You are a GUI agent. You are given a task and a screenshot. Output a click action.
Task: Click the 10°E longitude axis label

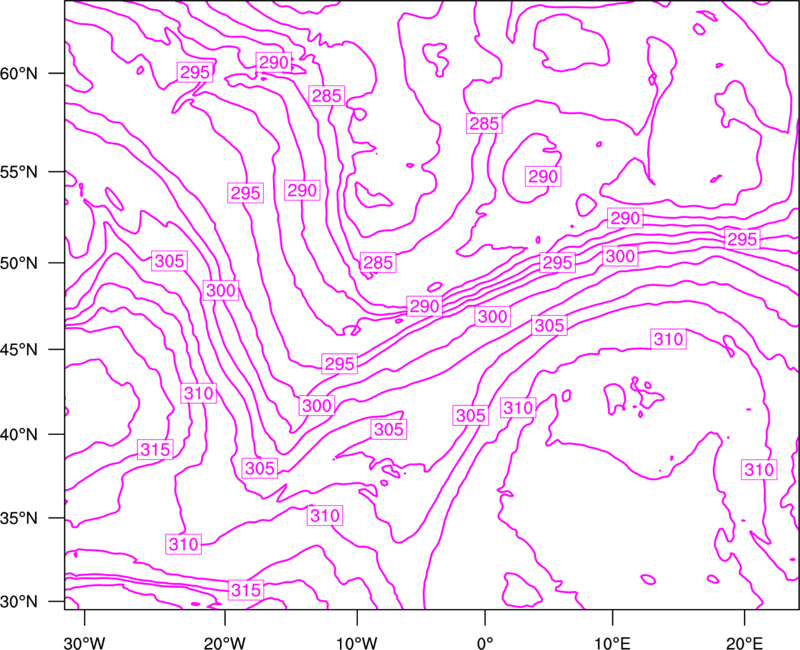[612, 643]
